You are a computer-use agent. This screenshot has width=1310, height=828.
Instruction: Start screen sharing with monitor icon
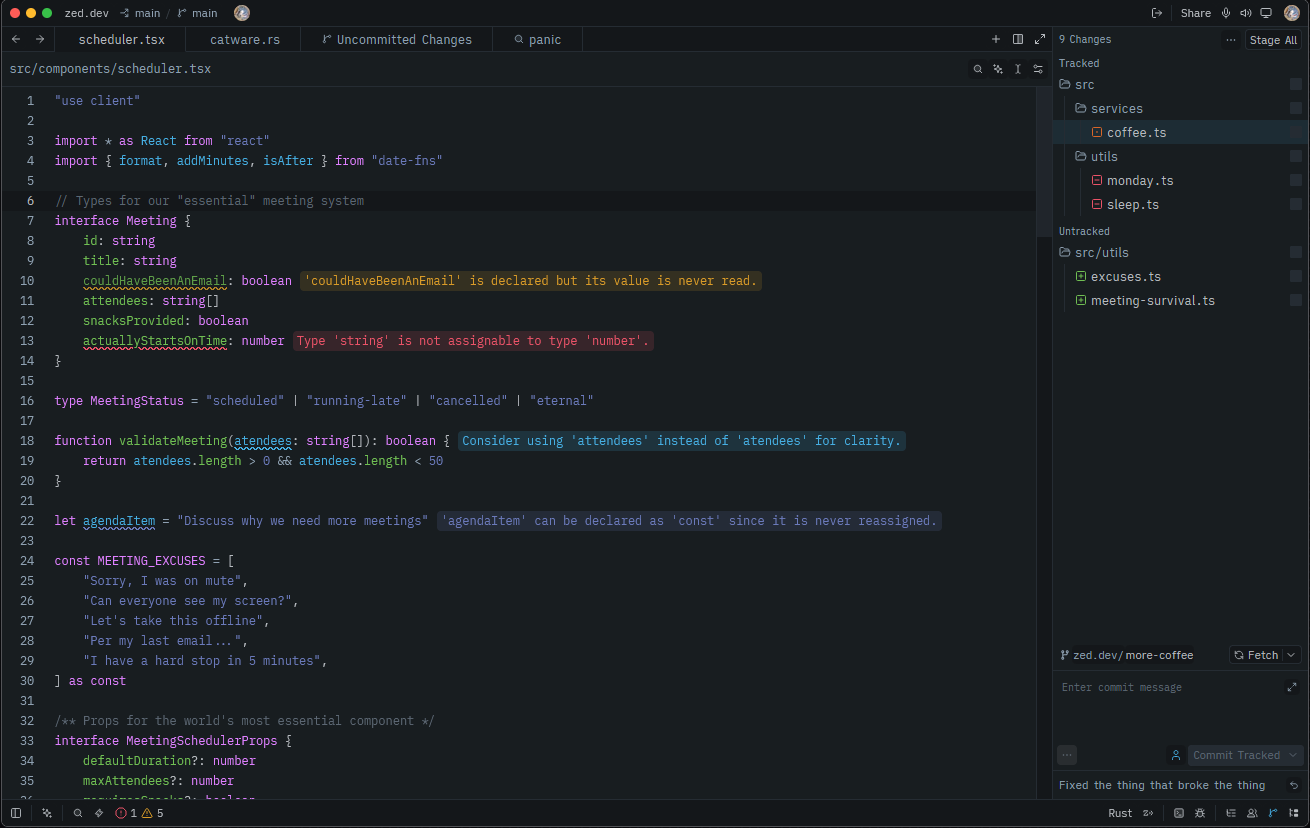pyautogui.click(x=1266, y=13)
